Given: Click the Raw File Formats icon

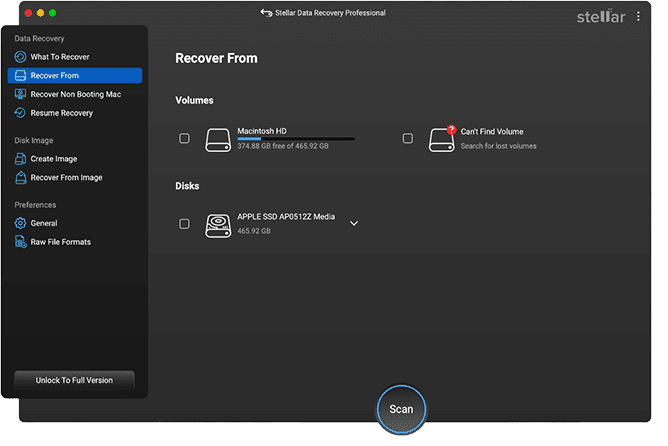Looking at the screenshot, I should (x=20, y=242).
